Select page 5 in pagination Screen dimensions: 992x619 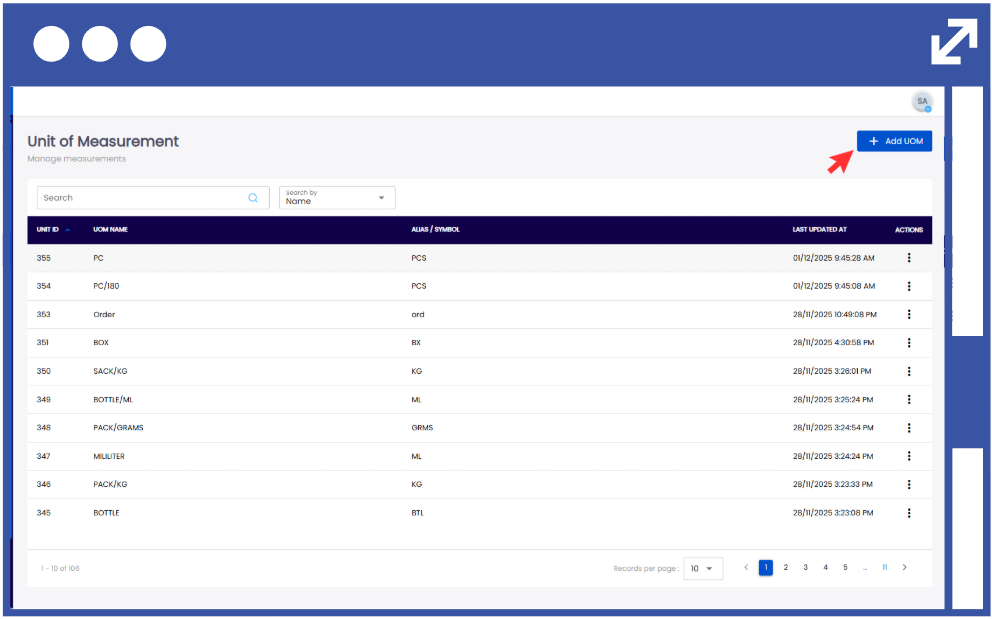tap(845, 568)
